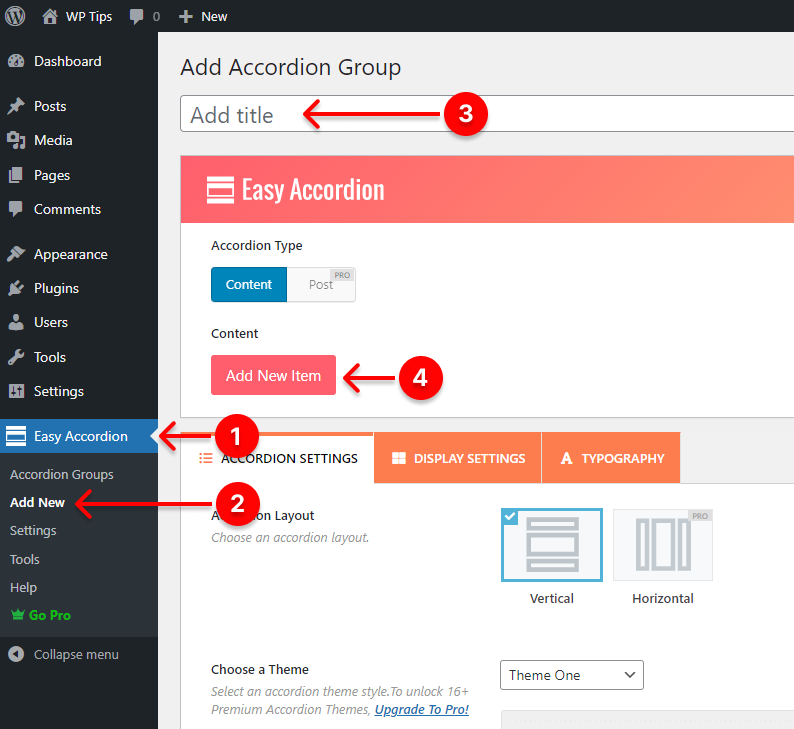Open the WP Tips home icon

click(50, 16)
